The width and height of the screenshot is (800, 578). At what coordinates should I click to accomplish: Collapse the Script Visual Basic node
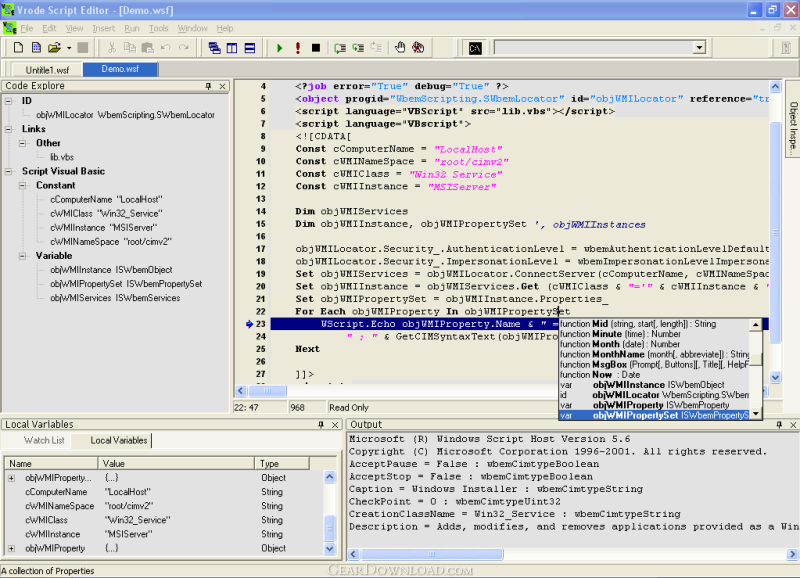[x=9, y=171]
